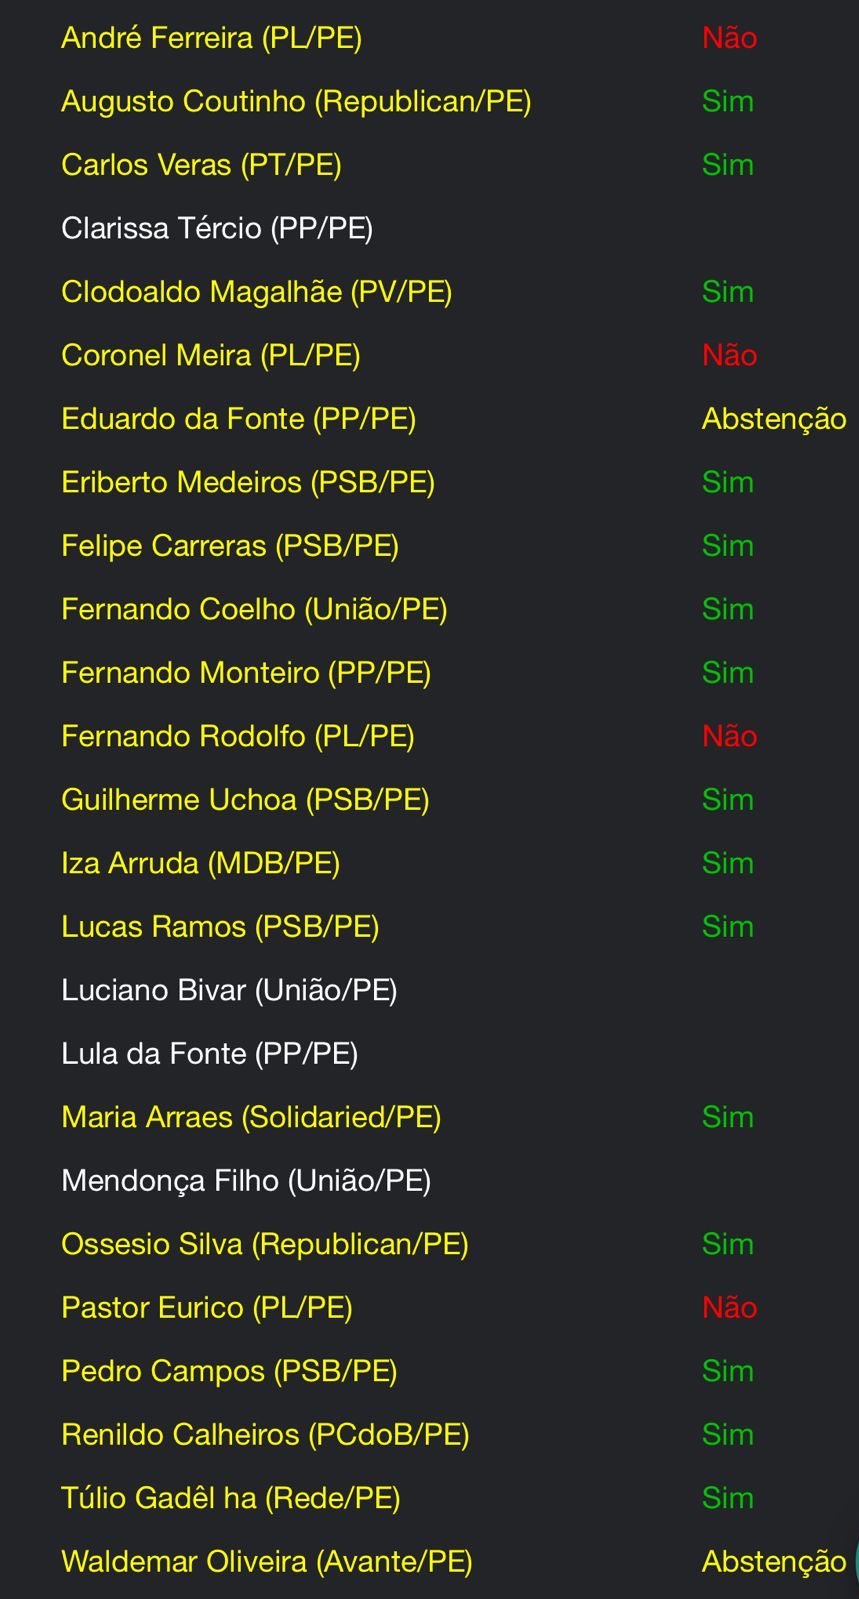
Task: Select Clodoaldo Magalhãe (PV/PE) row
Action: click(x=256, y=292)
